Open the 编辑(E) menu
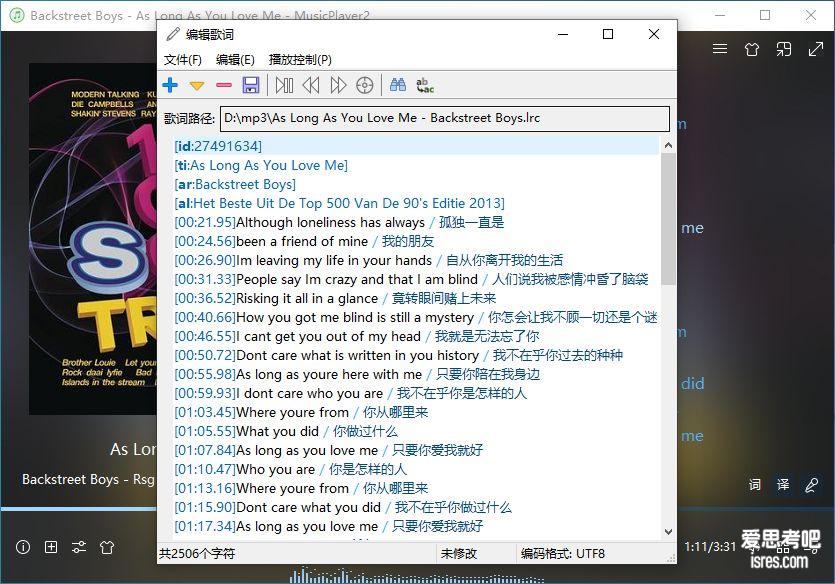The width and height of the screenshot is (835, 584). pyautogui.click(x=235, y=60)
